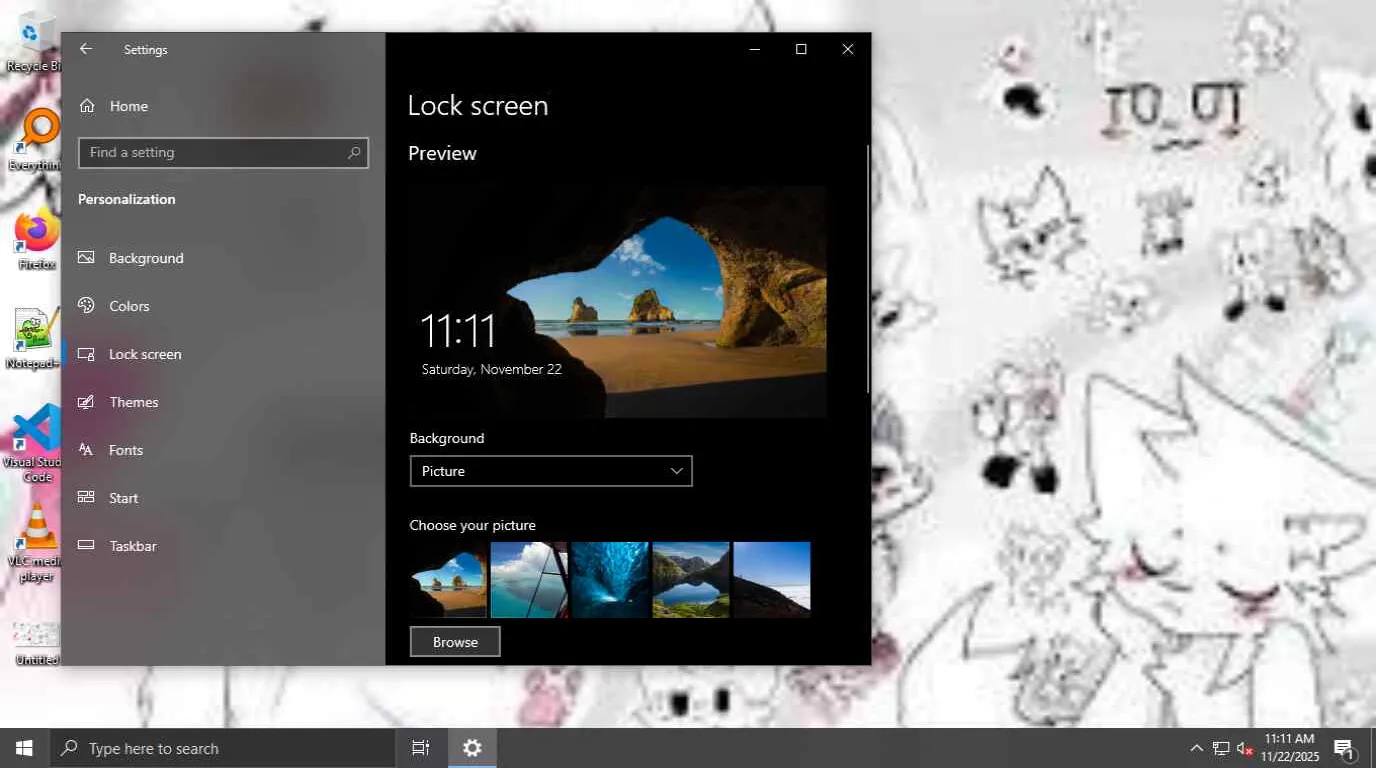The image size is (1376, 768).
Task: Click the Settings gear on the taskbar
Action: coord(472,748)
